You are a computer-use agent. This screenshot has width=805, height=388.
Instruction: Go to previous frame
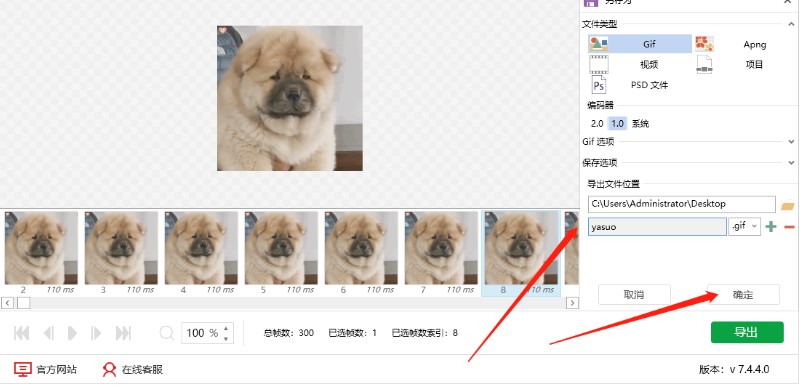click(49, 333)
